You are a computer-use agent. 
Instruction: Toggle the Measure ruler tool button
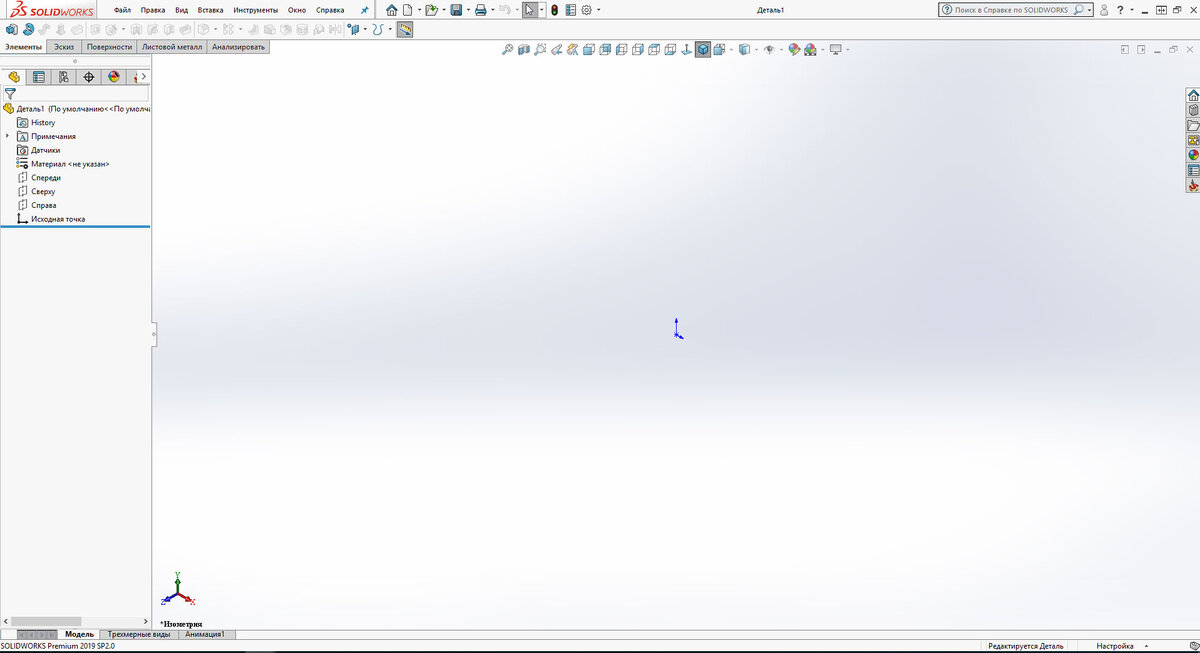click(405, 30)
